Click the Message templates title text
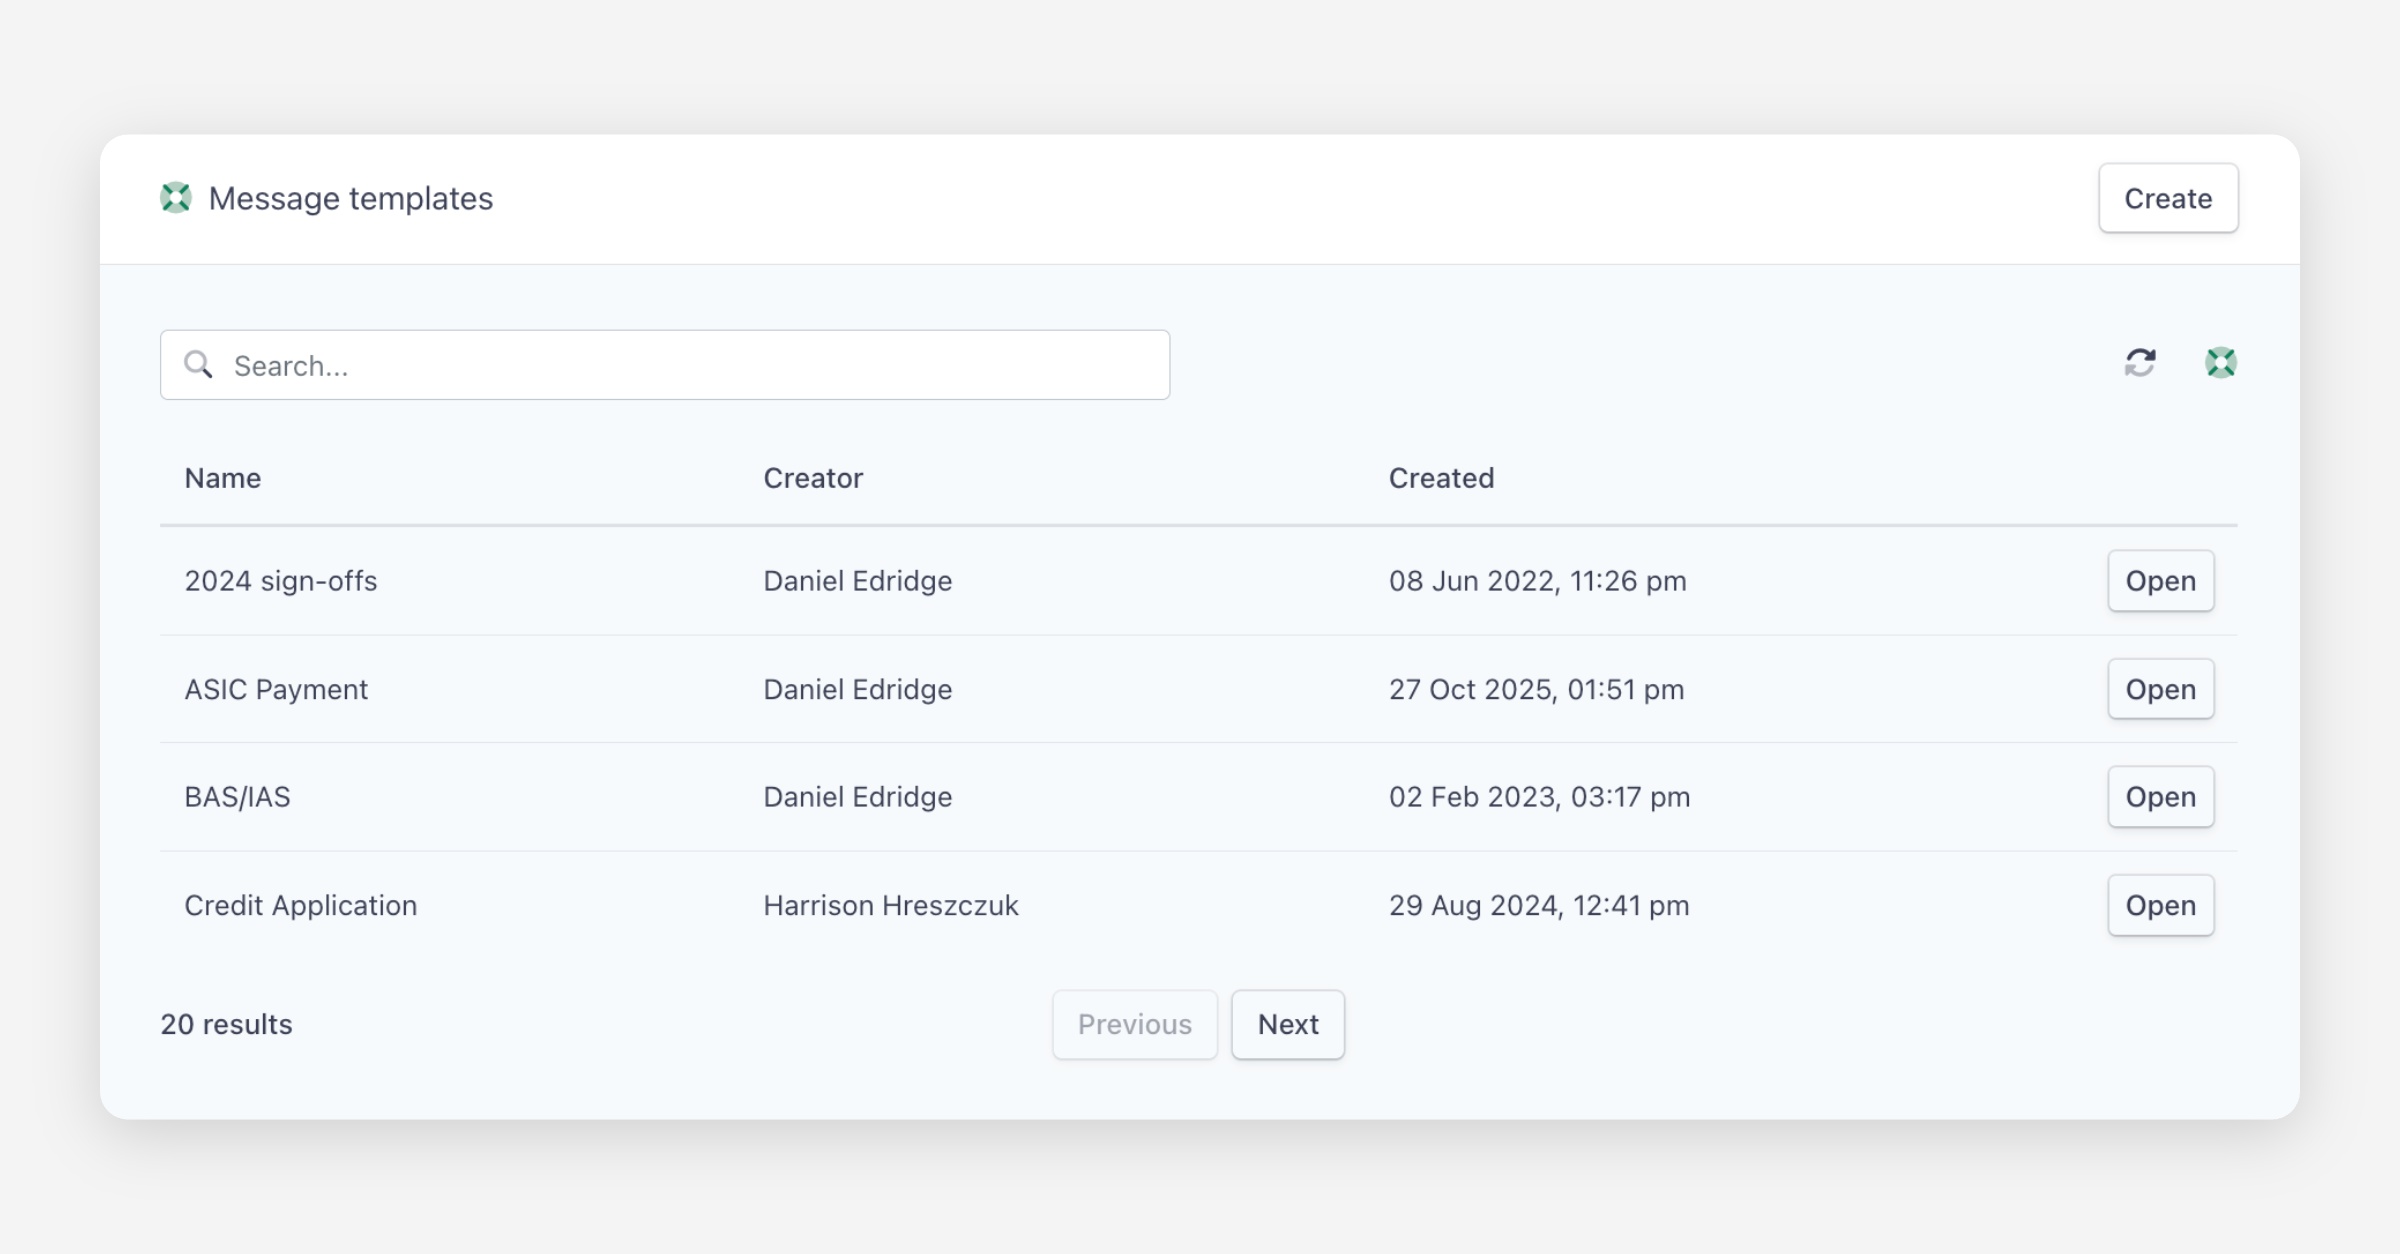 (x=351, y=198)
